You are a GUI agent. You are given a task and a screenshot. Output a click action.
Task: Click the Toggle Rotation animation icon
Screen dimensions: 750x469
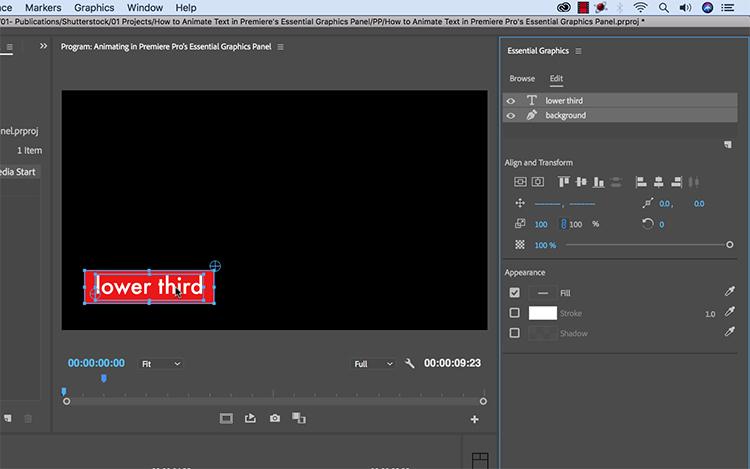[x=647, y=224]
